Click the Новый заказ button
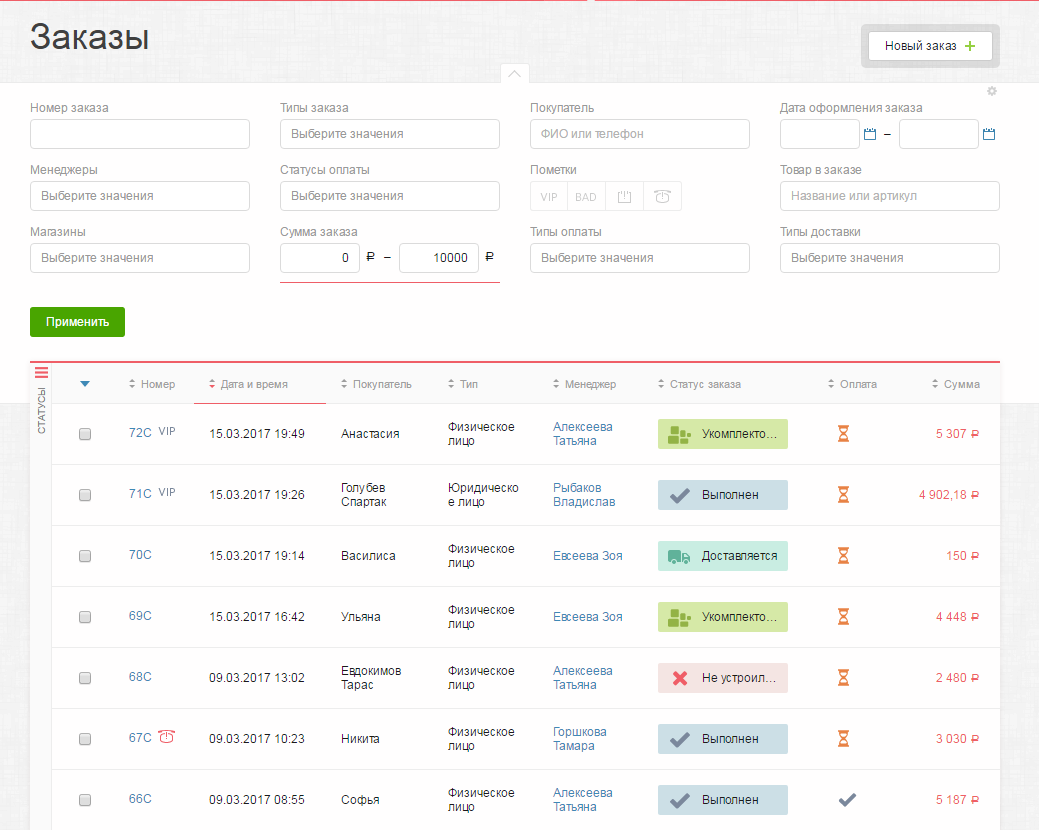 coord(929,46)
